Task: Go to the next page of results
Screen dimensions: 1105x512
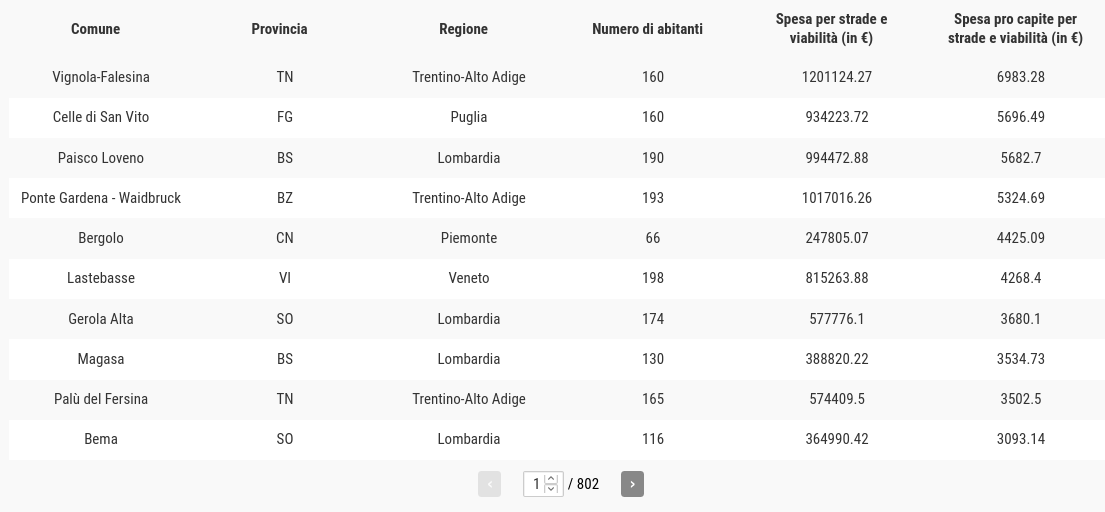Action: pos(632,484)
